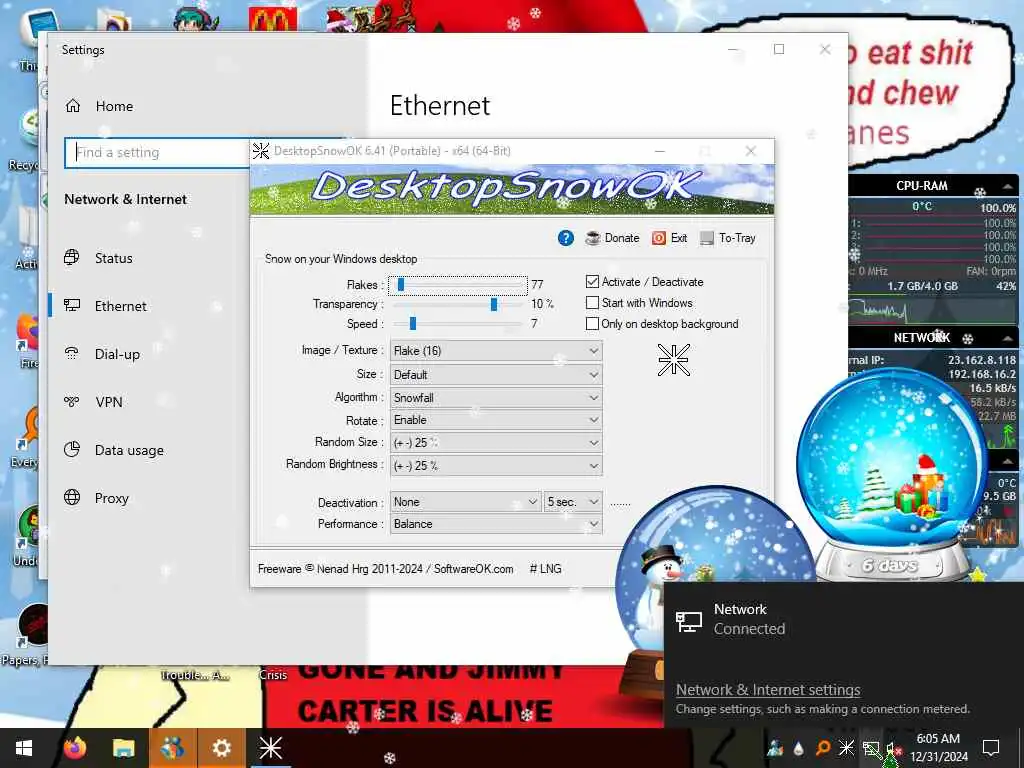The width and height of the screenshot is (1024, 768).
Task: Open Network & Internet settings link in flyout
Action: tap(768, 690)
